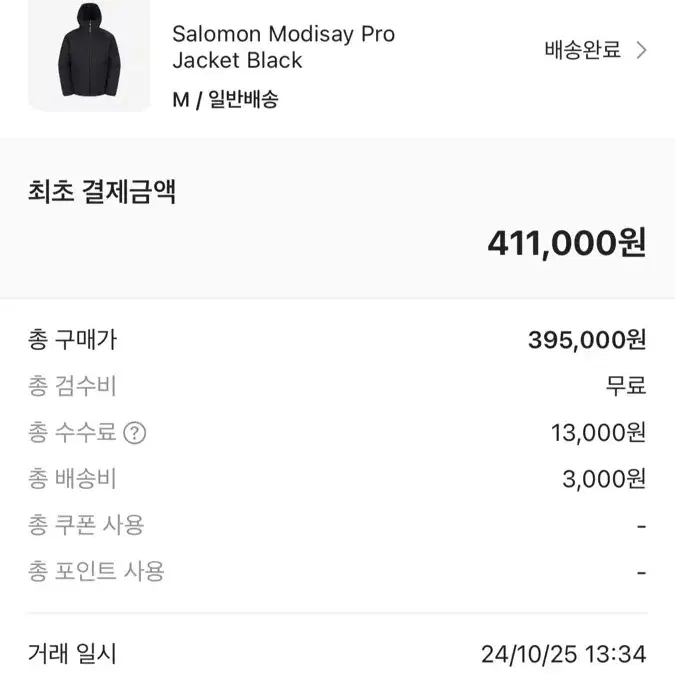
Task: Click the 무료 inspection fee value
Action: (626, 386)
